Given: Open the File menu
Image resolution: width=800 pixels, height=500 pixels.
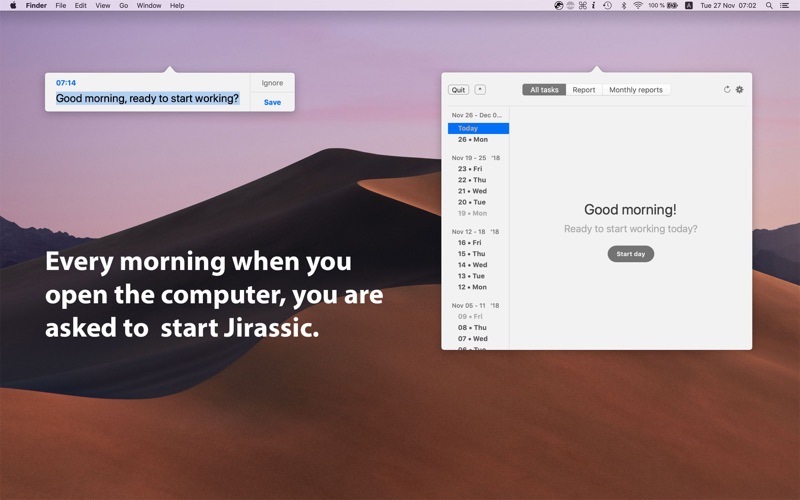Looking at the screenshot, I should (61, 6).
